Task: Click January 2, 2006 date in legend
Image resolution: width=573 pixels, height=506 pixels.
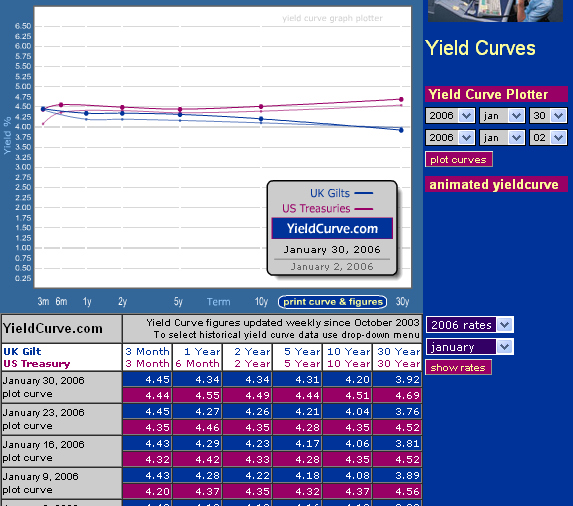Action: (332, 267)
